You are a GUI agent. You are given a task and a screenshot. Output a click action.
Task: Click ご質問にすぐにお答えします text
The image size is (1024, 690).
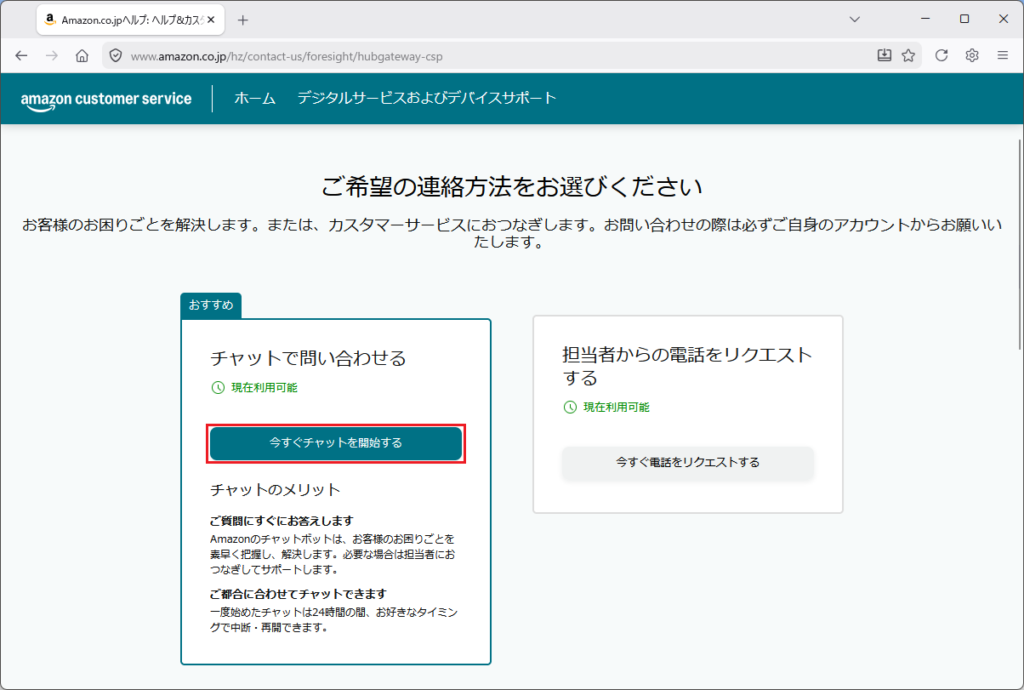point(281,521)
